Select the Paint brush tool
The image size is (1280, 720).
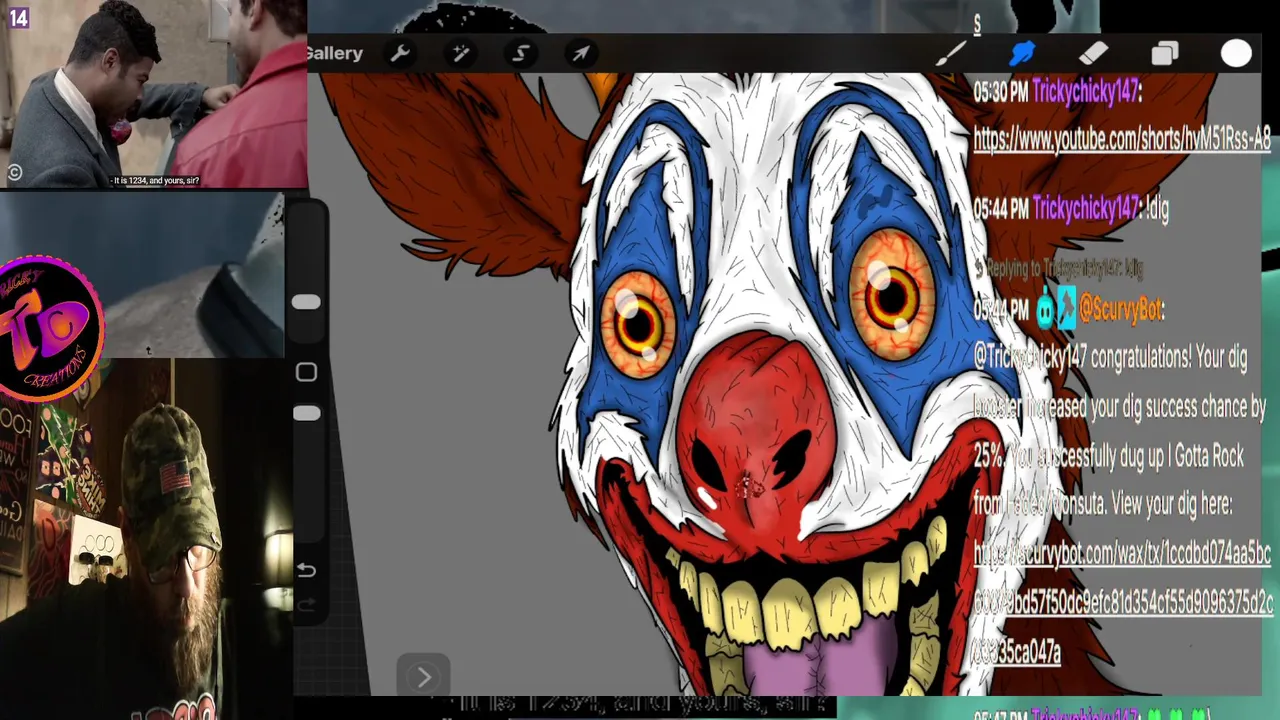click(x=950, y=53)
